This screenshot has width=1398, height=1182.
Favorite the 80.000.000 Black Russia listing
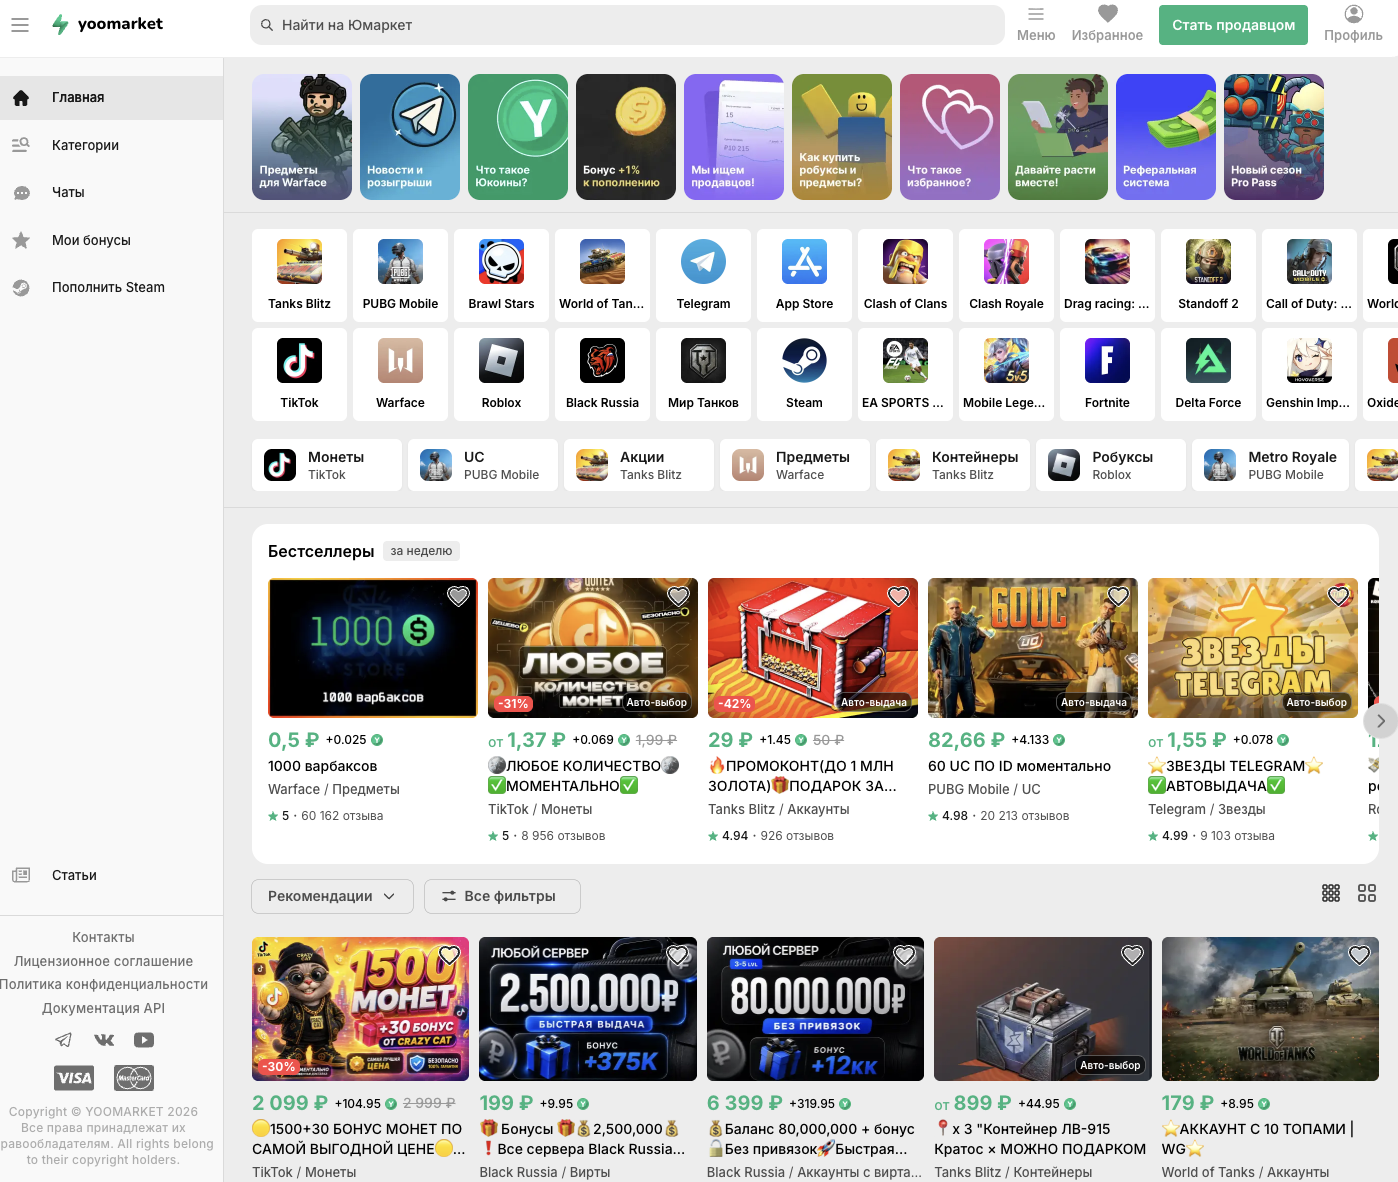point(904,955)
